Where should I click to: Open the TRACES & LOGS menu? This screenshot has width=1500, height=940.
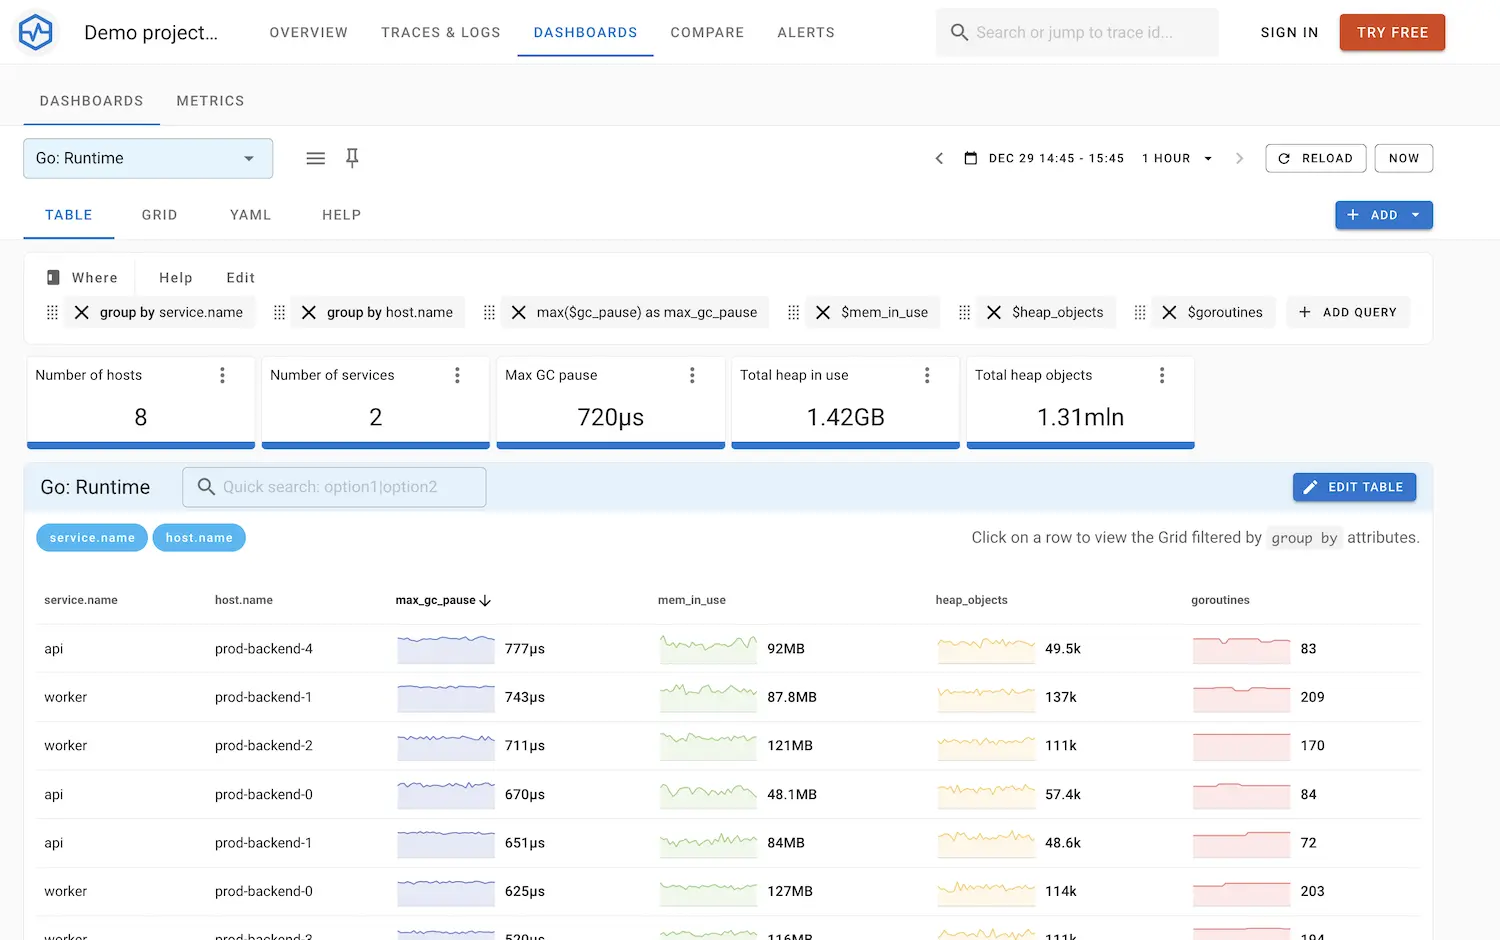click(440, 32)
